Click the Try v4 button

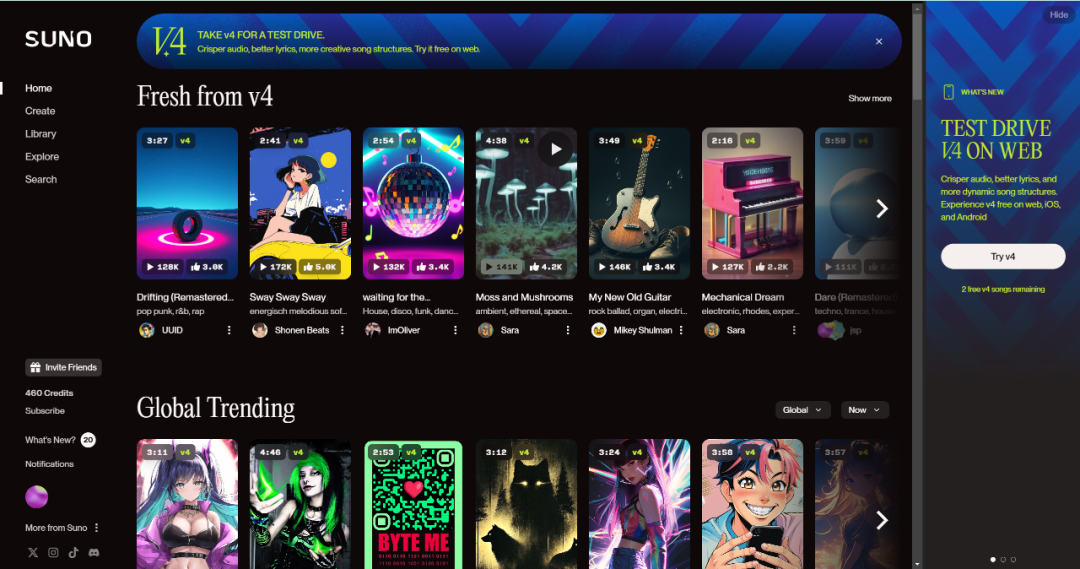click(1003, 256)
